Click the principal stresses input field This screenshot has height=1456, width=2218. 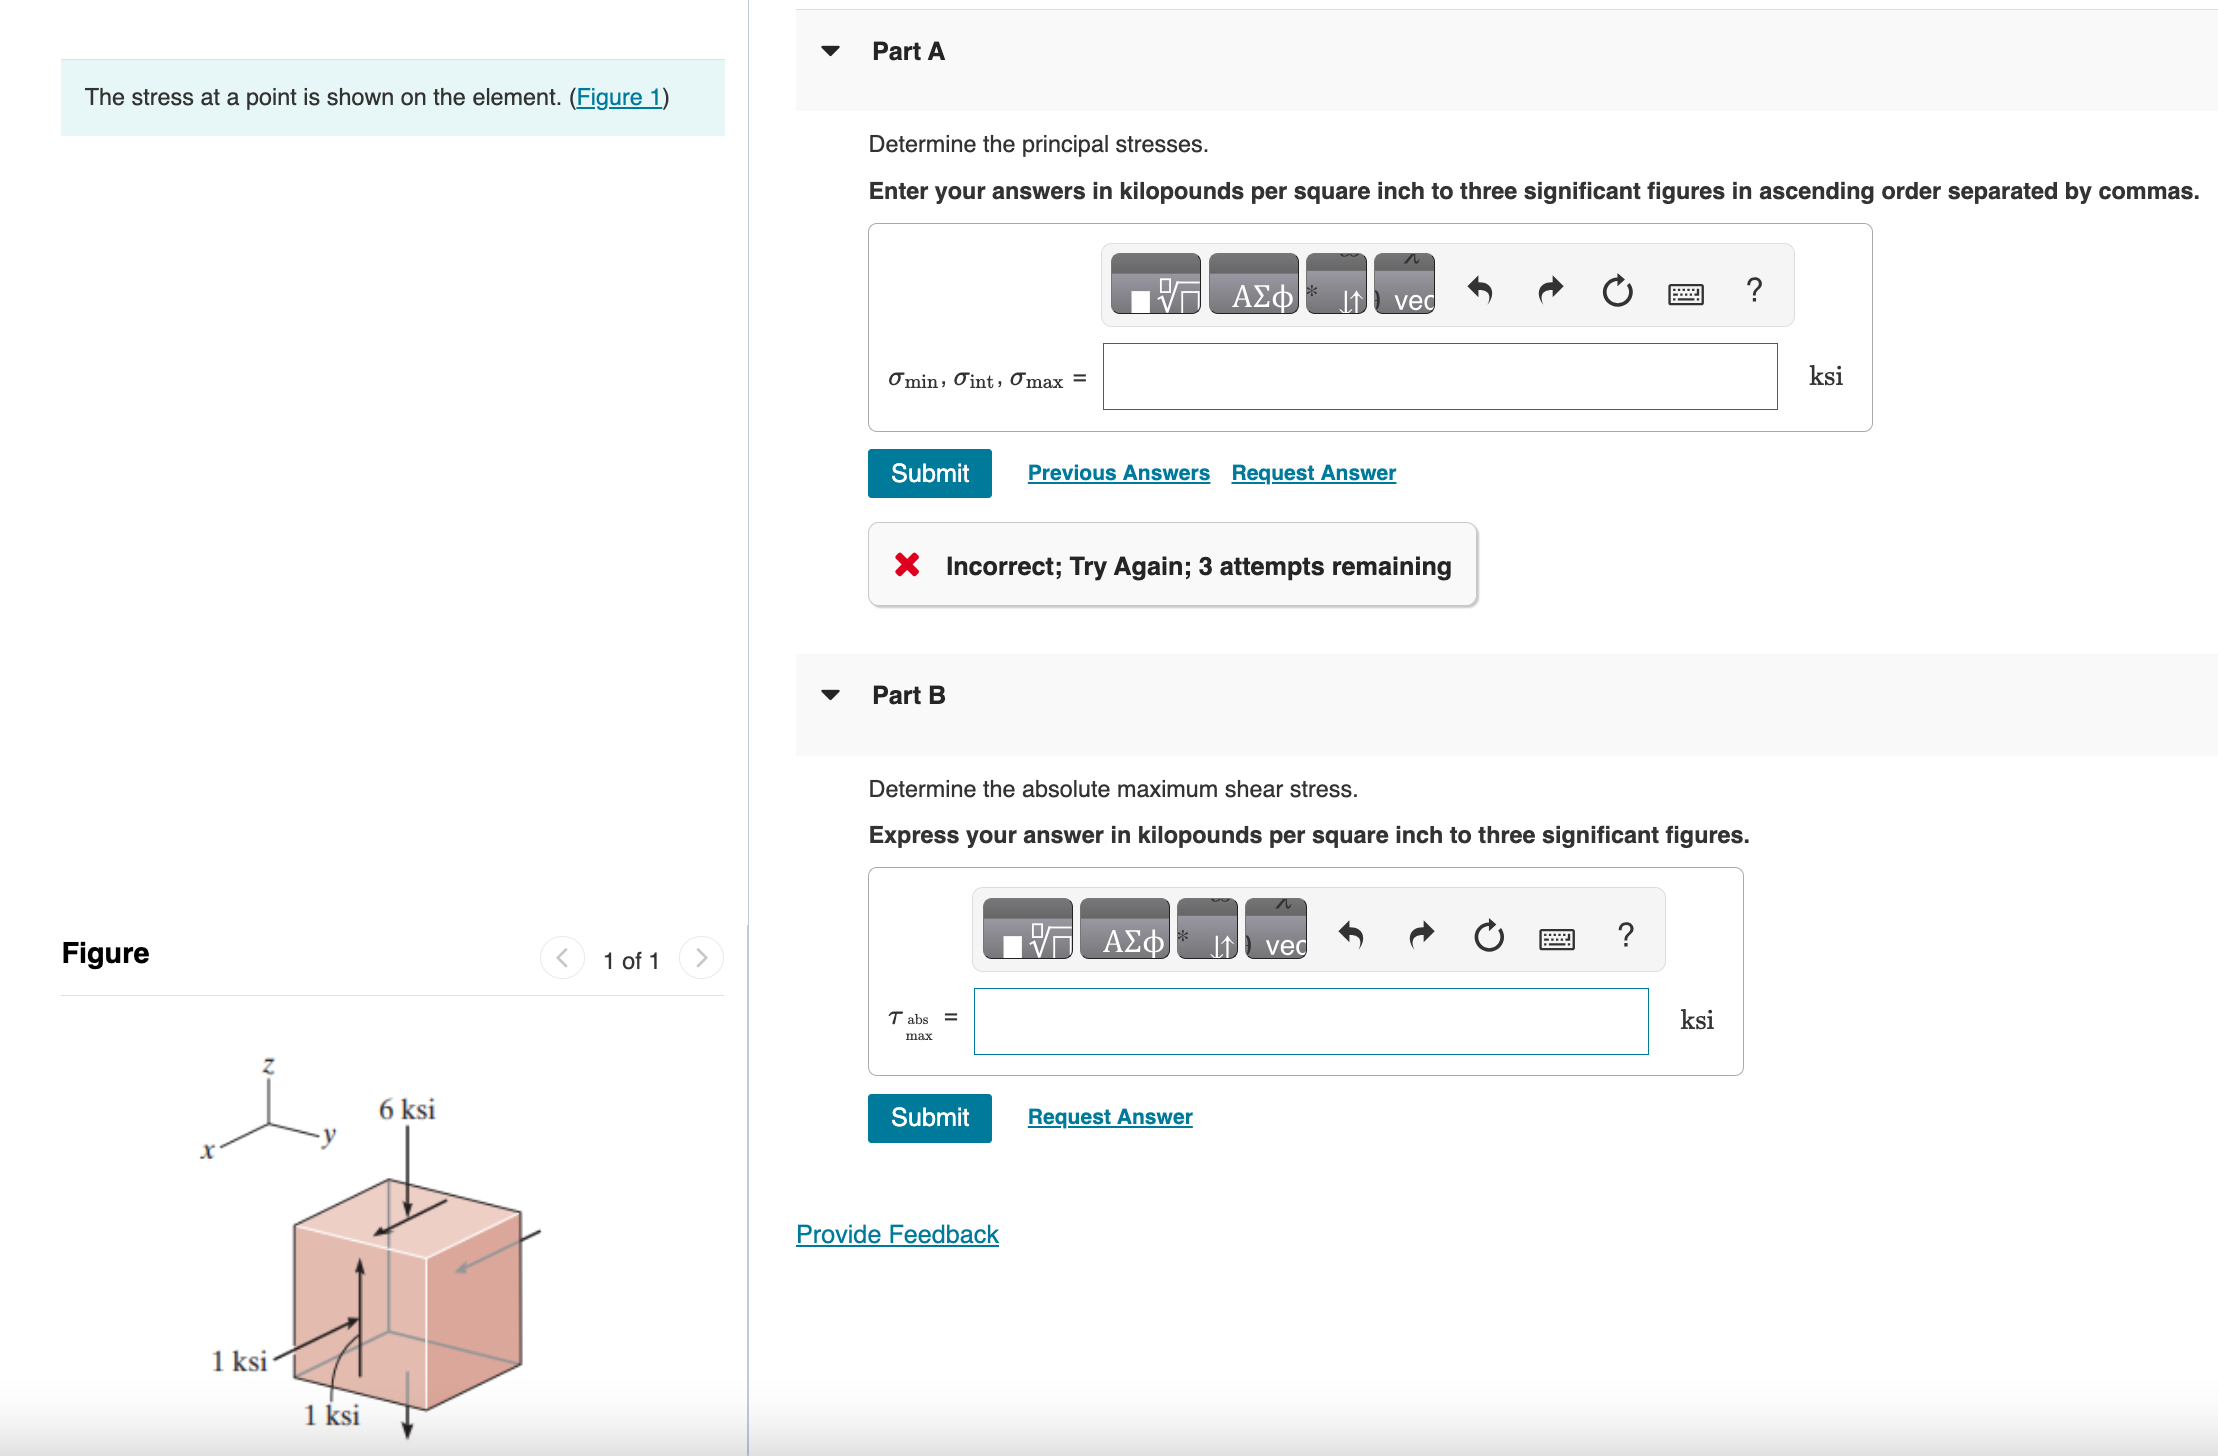(1439, 377)
